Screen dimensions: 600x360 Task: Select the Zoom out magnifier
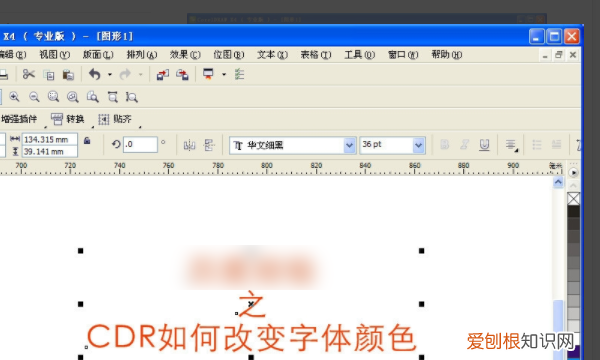34,97
